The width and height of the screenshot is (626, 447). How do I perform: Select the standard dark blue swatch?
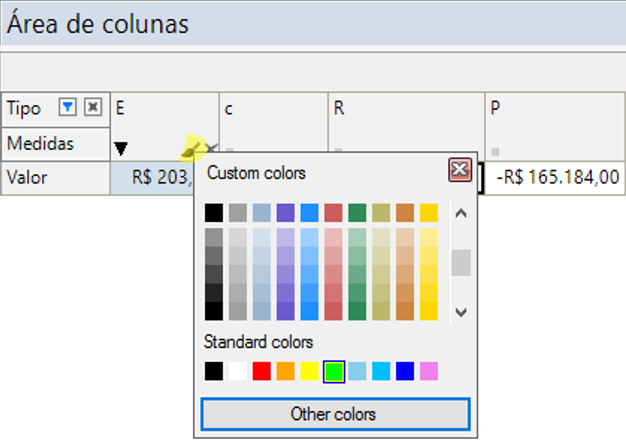point(405,371)
